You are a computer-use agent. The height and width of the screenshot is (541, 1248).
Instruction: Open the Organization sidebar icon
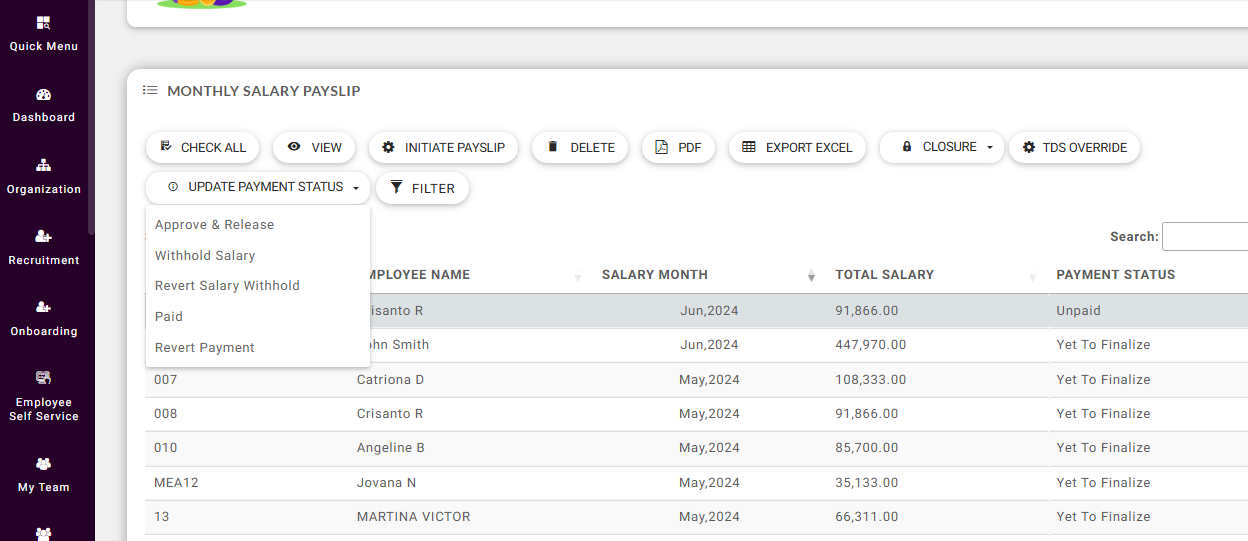(43, 176)
